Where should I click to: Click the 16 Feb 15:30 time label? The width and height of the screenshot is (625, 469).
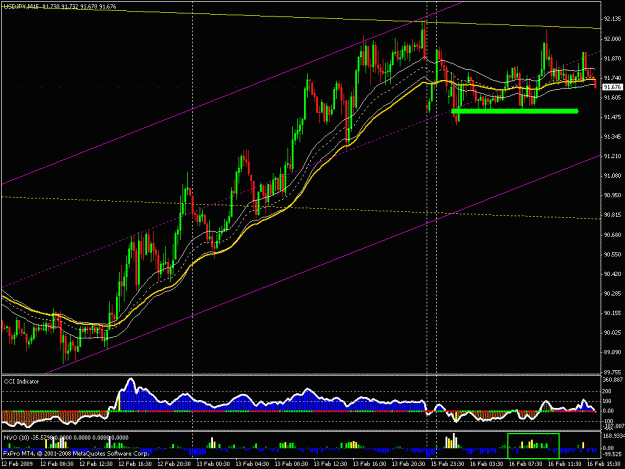(604, 464)
